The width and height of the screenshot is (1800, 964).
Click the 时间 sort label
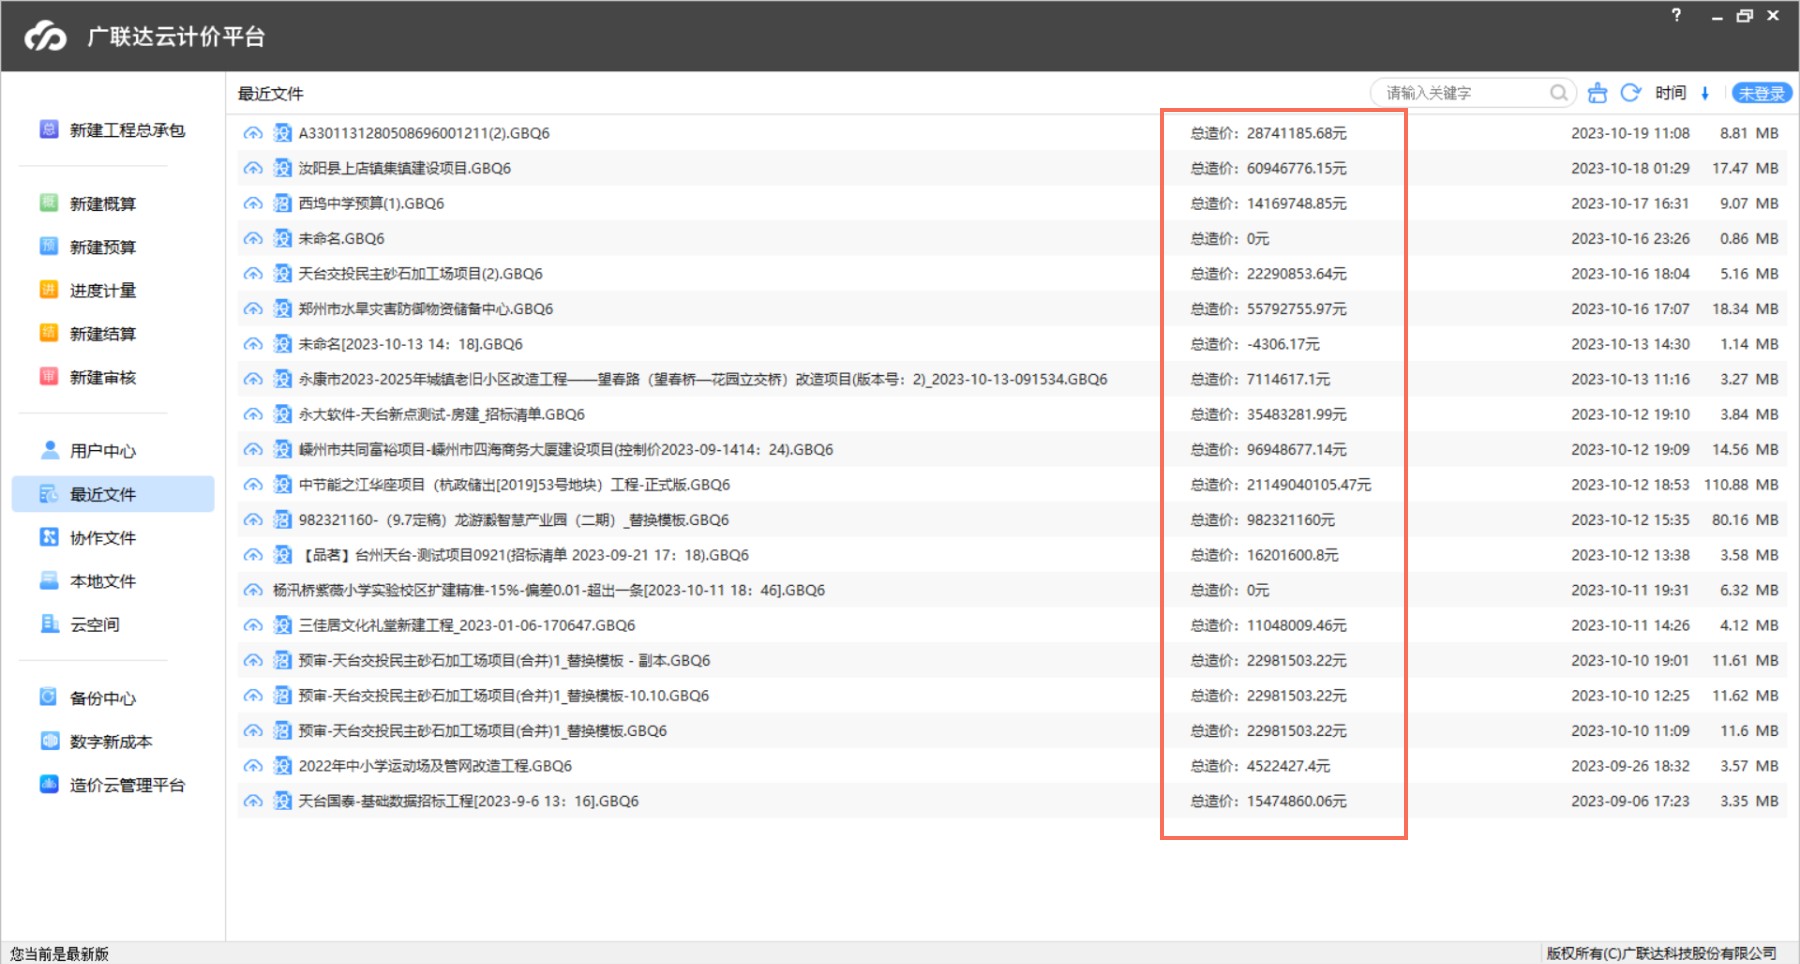pyautogui.click(x=1670, y=93)
